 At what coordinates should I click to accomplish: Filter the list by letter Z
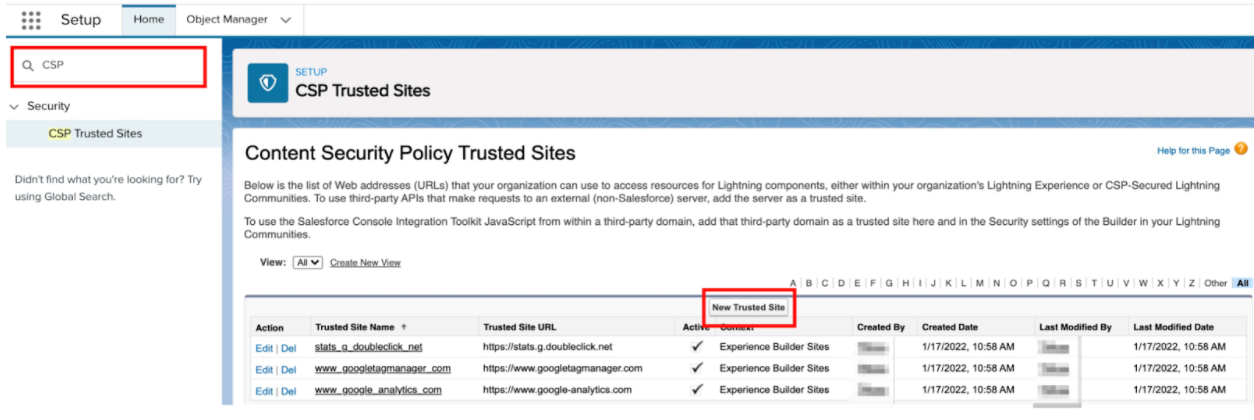click(x=1191, y=283)
